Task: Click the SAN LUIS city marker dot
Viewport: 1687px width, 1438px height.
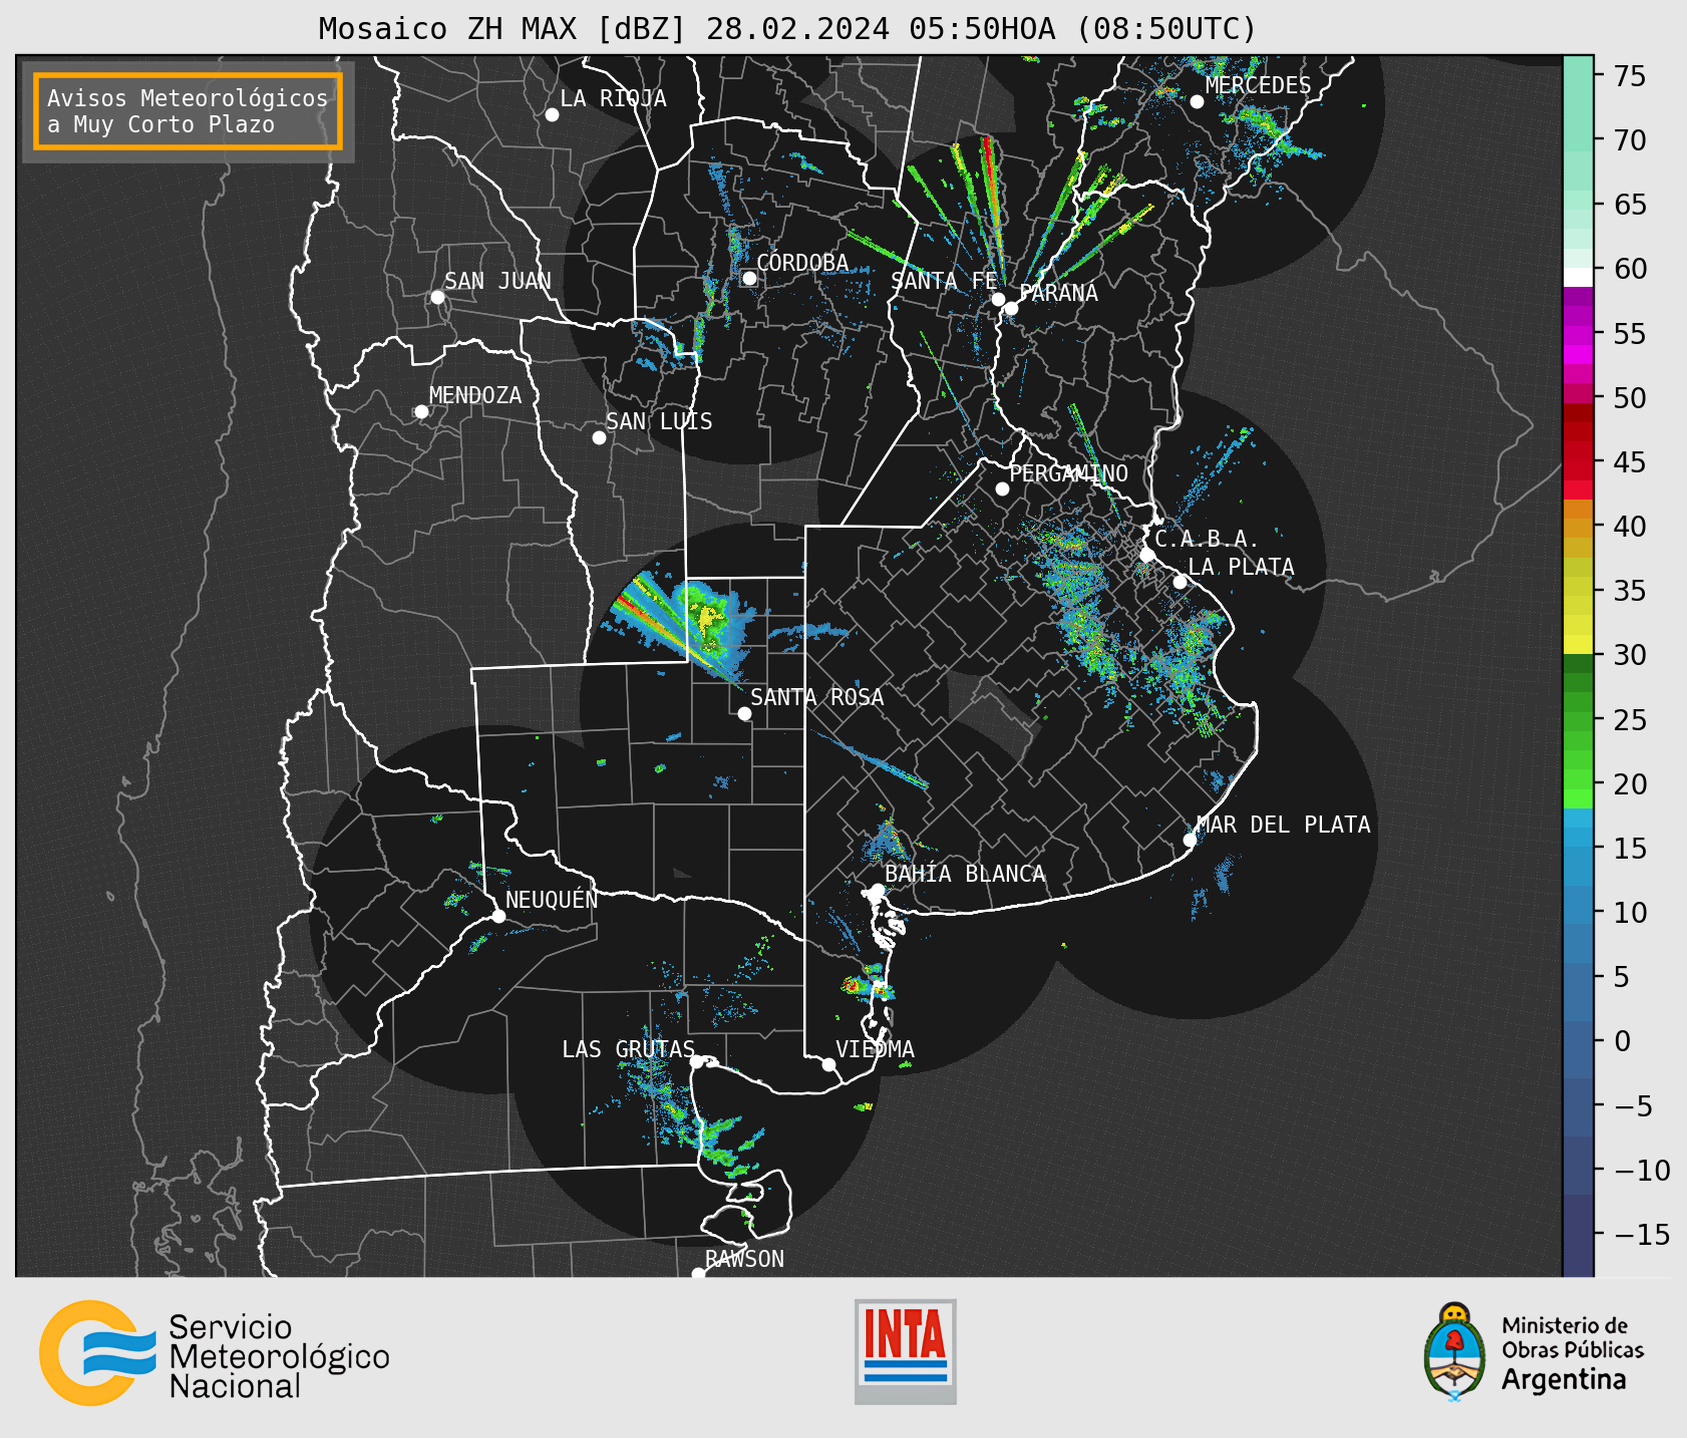Action: 599,438
